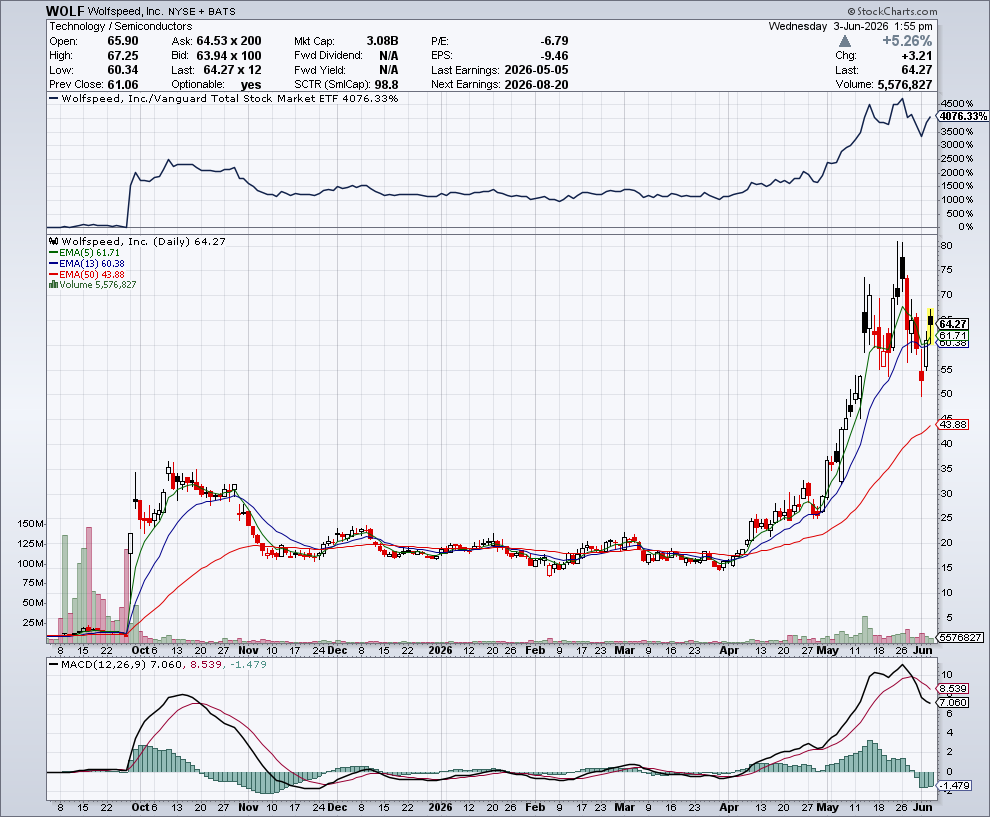990x817 pixels.
Task: Click the Chg value +3.21
Action: (x=916, y=56)
